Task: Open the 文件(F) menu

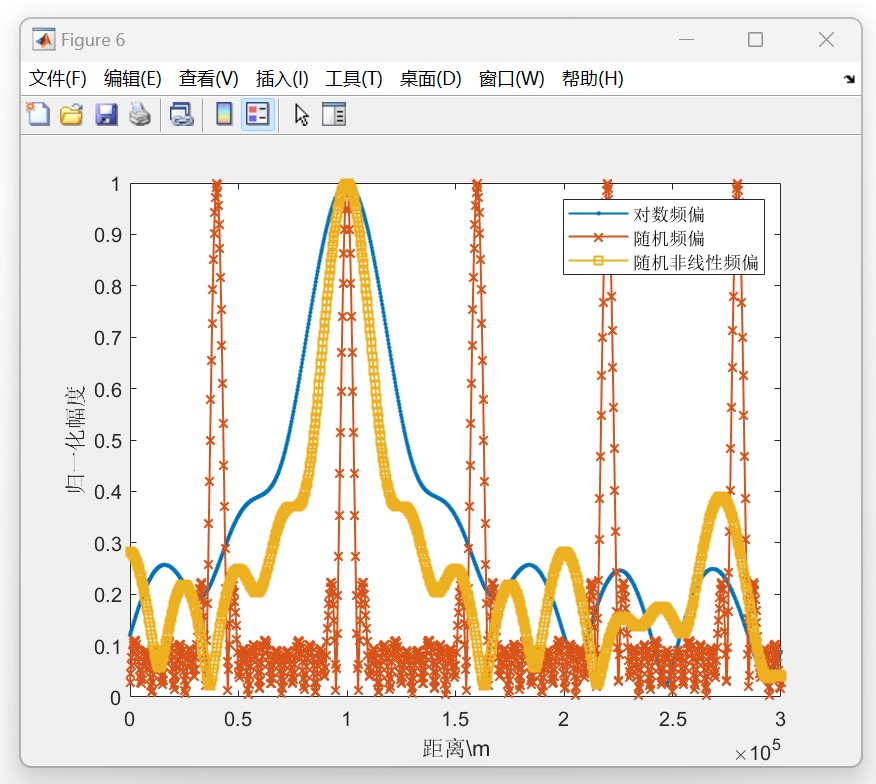Action: 58,79
